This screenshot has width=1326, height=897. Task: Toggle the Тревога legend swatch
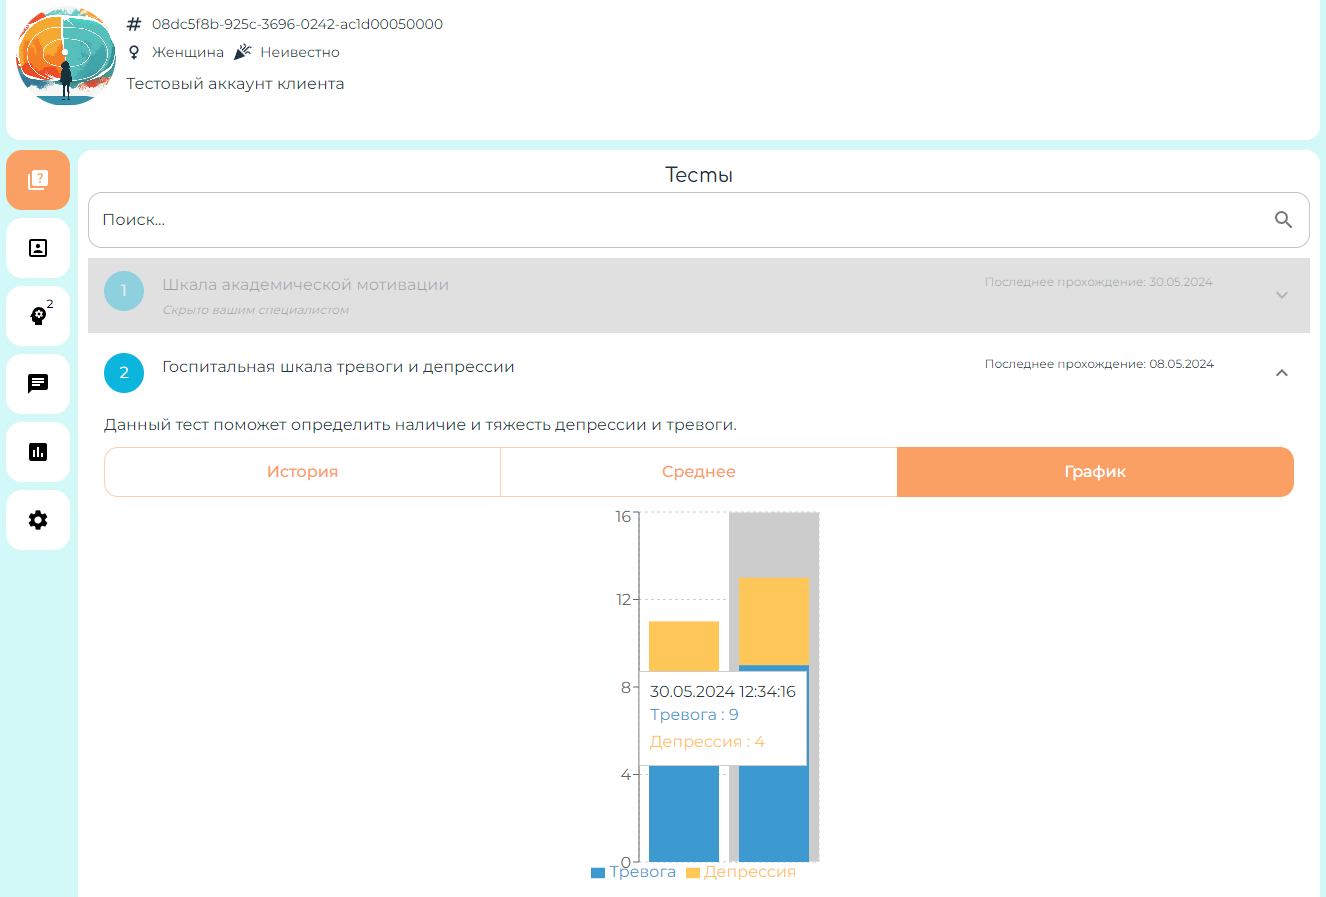(598, 873)
